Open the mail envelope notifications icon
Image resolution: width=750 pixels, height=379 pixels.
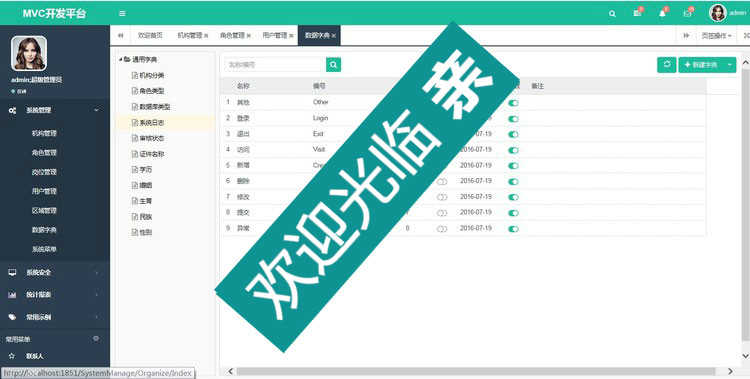pyautogui.click(x=638, y=12)
